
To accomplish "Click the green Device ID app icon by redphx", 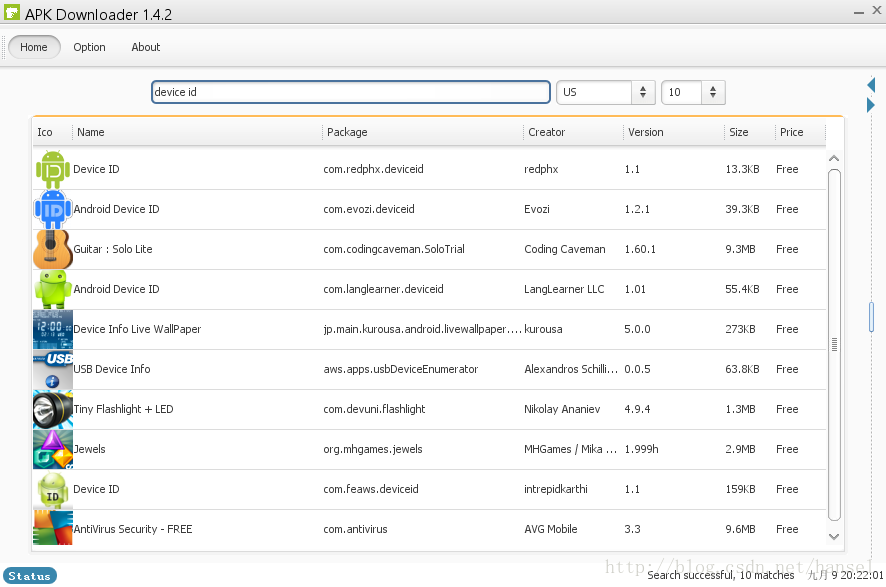I will 53,169.
